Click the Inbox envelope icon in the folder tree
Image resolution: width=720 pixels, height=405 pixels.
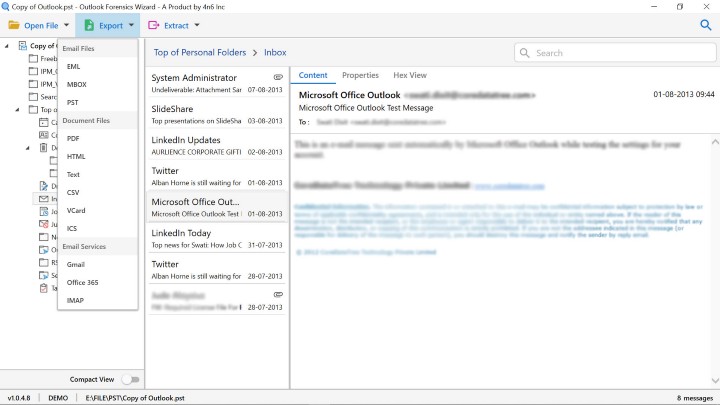click(44, 198)
